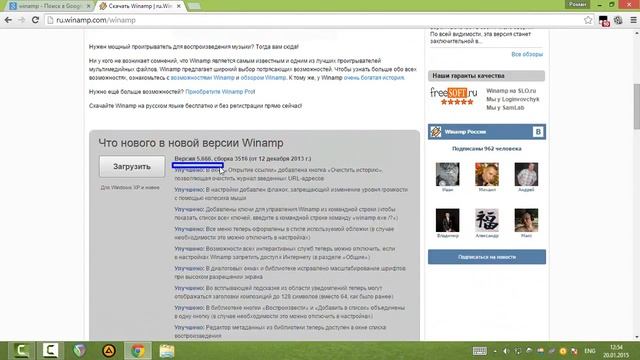Image resolution: width=640 pixels, height=360 pixels.
Task: Click the Все обзоры link
Action: (x=527, y=54)
